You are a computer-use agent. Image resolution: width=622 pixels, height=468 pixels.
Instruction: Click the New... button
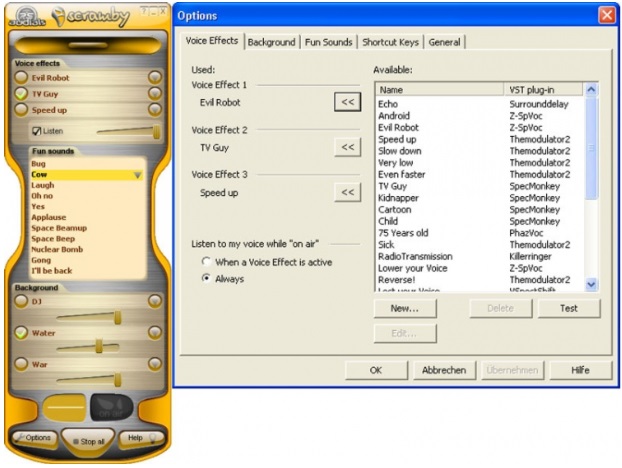click(x=404, y=308)
